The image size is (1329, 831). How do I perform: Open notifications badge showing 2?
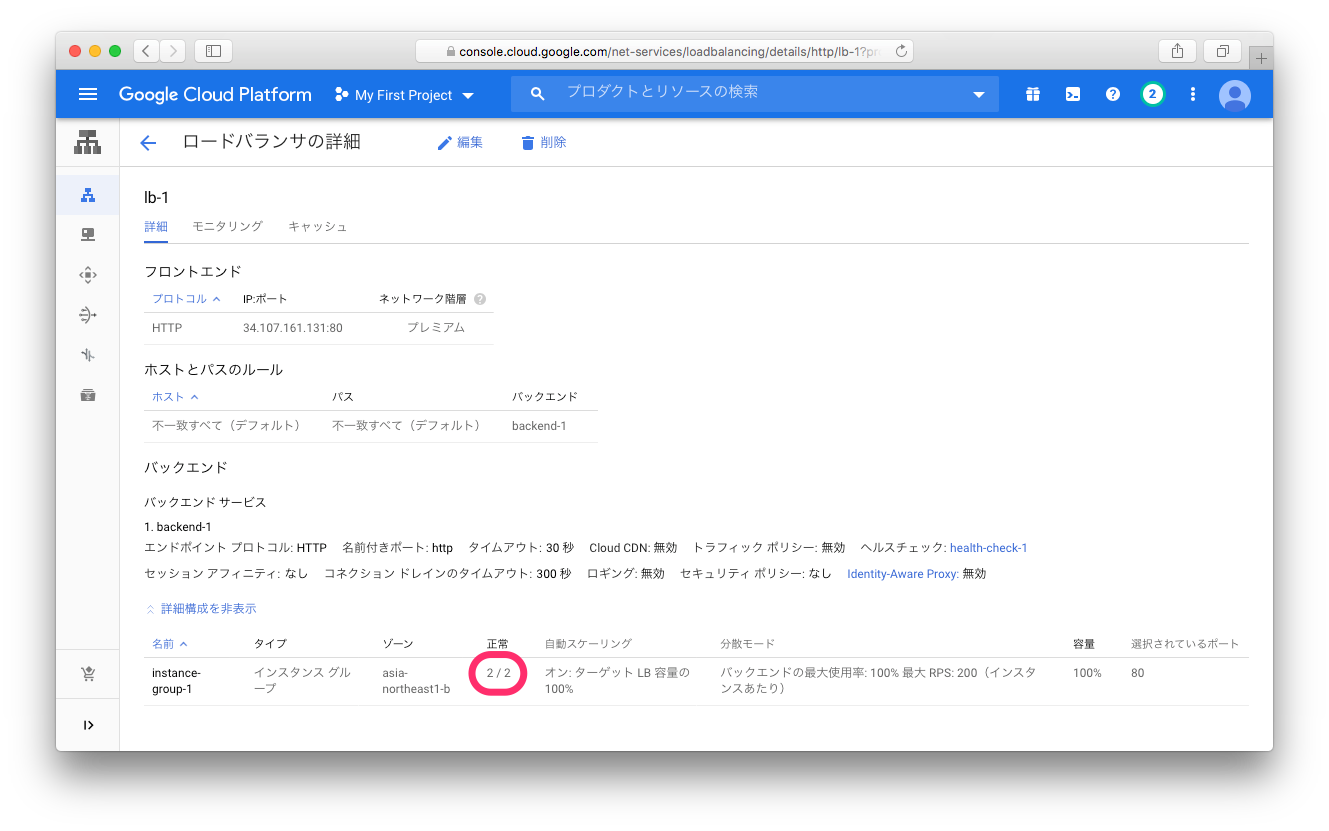pyautogui.click(x=1152, y=94)
